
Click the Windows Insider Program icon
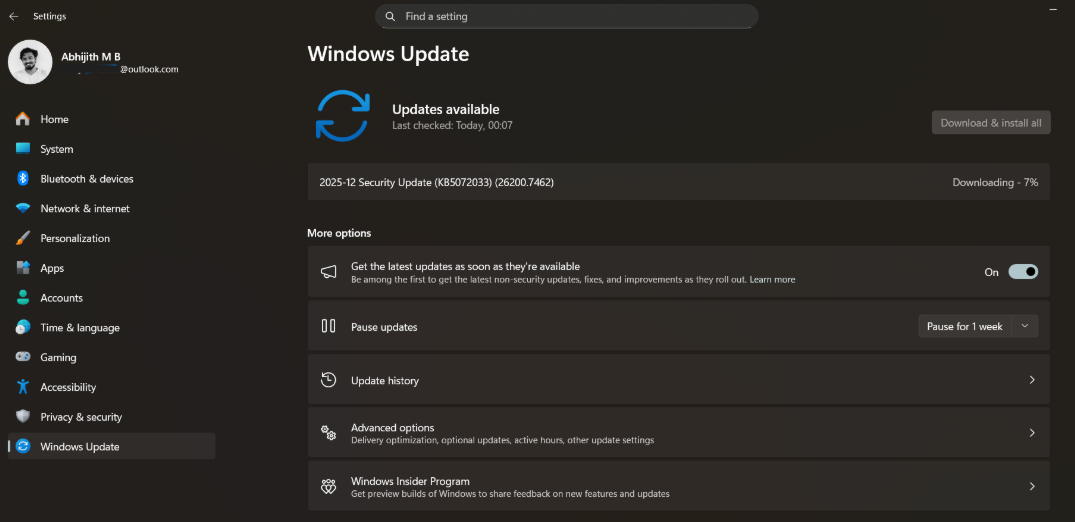[328, 487]
